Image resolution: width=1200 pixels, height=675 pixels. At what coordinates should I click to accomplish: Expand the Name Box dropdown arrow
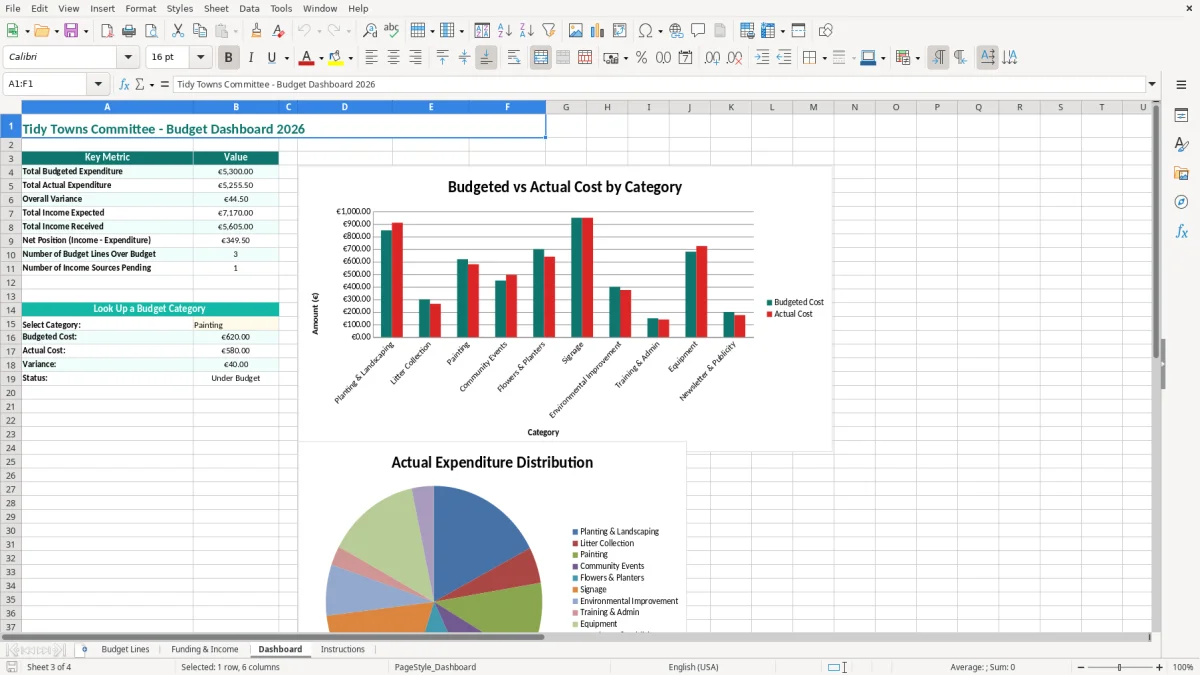point(98,85)
